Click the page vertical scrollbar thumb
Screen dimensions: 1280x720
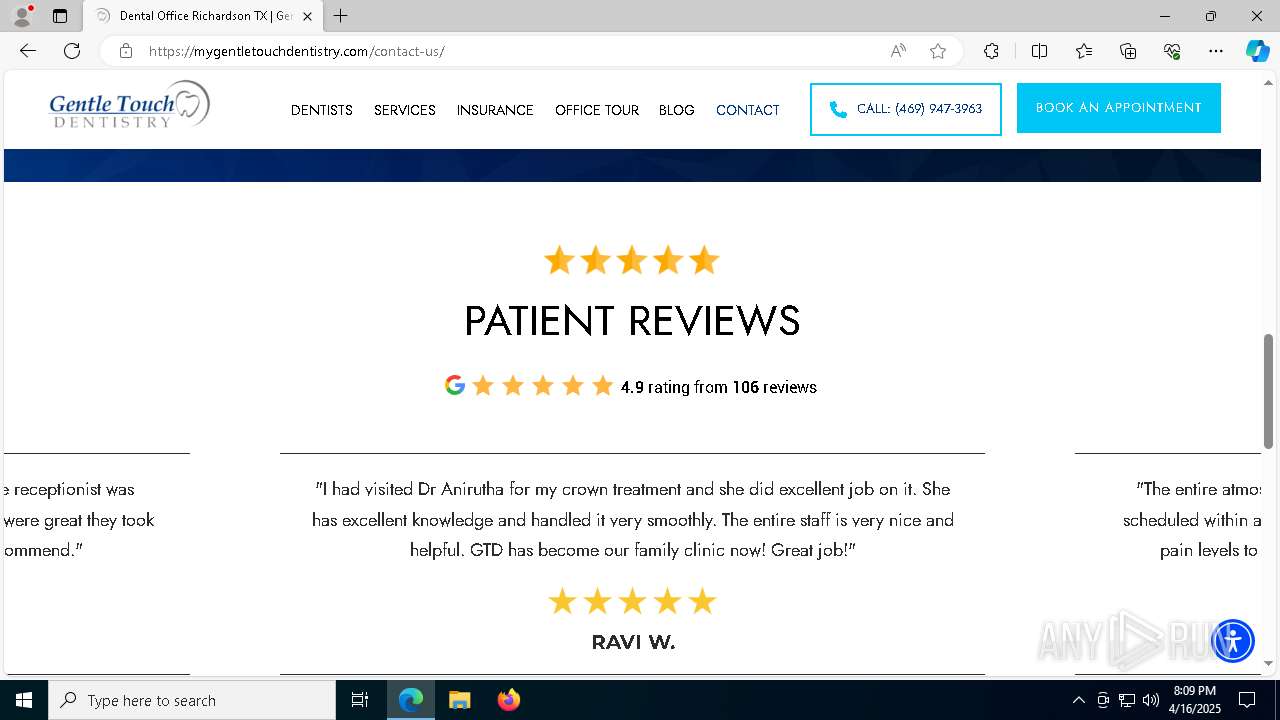click(x=1269, y=391)
